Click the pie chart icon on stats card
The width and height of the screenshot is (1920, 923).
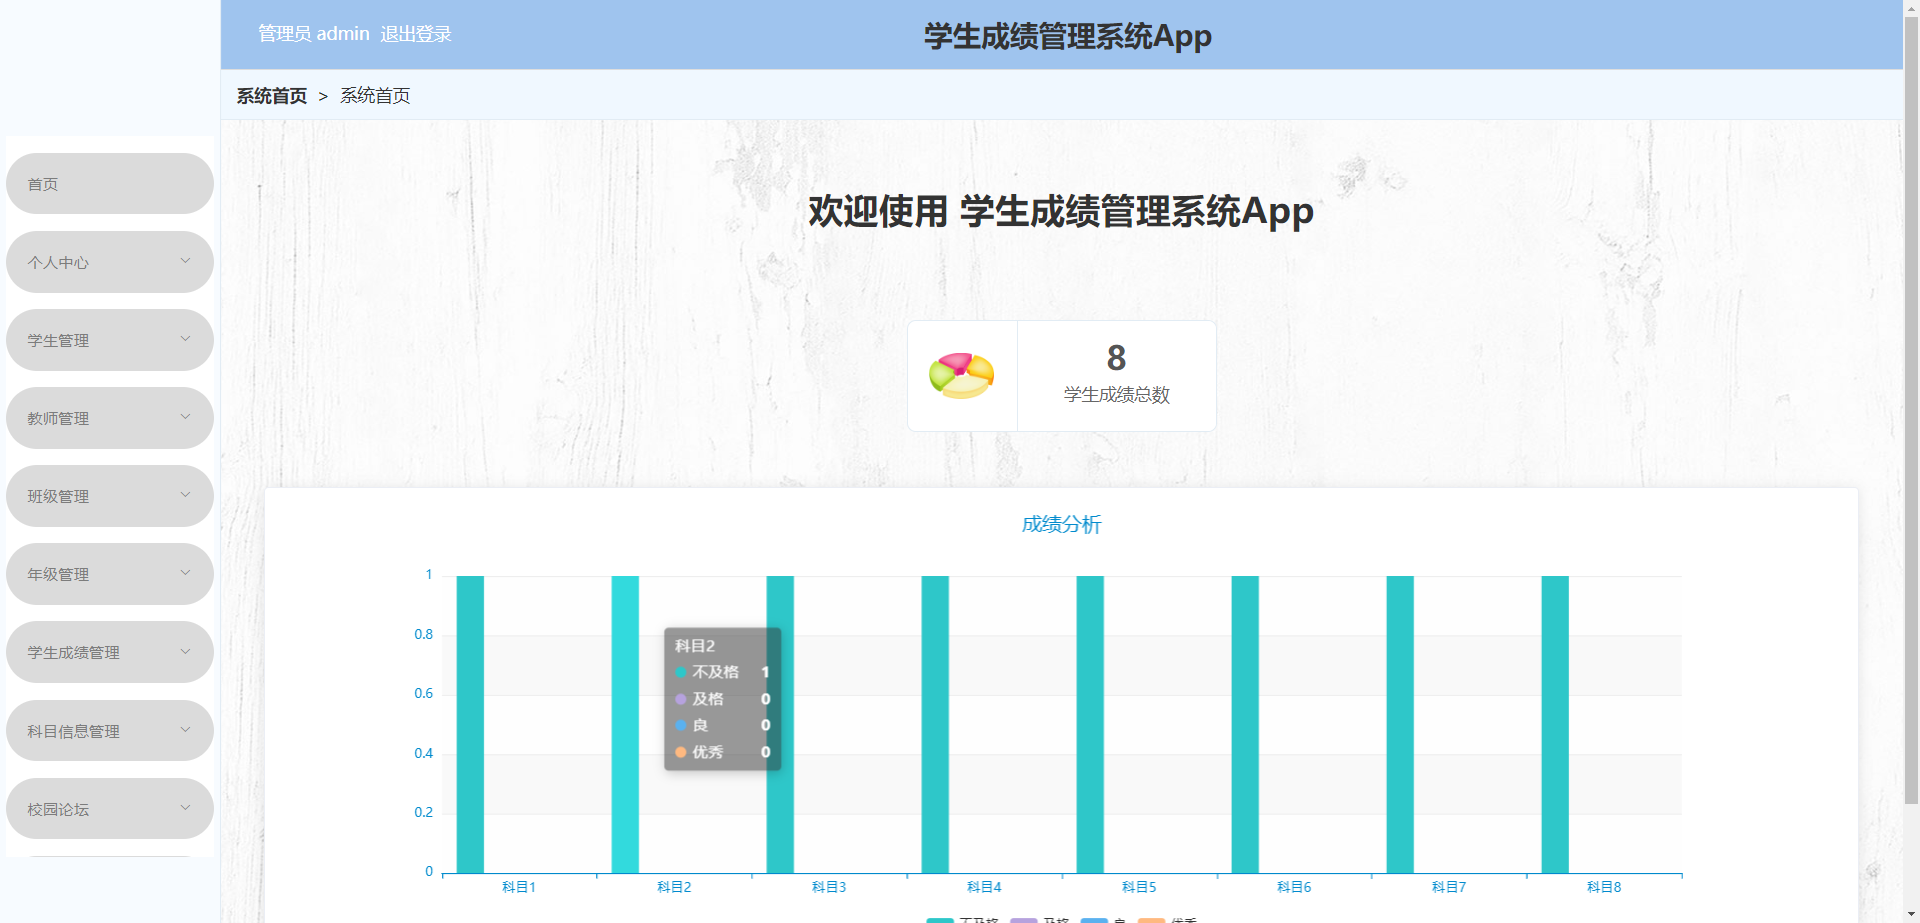click(x=961, y=374)
